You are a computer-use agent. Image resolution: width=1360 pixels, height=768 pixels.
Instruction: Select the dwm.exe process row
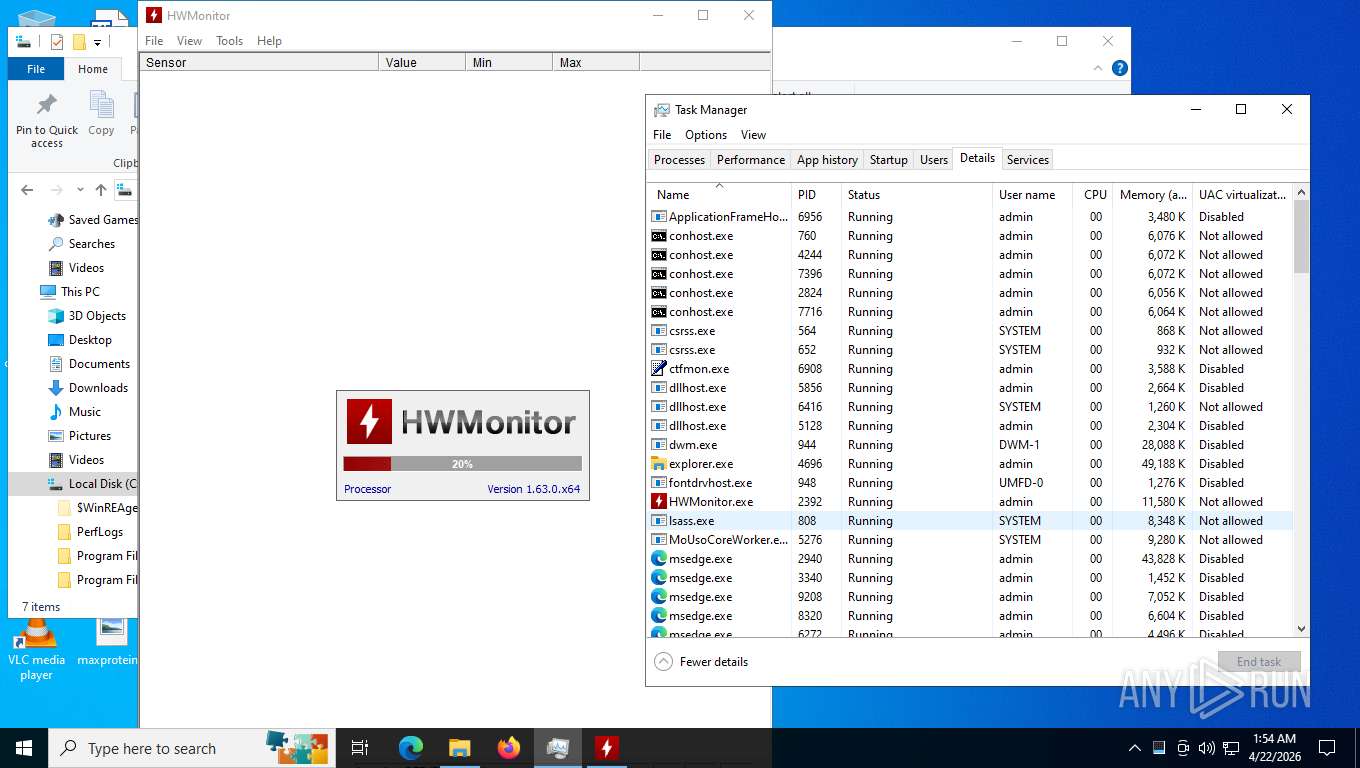tap(970, 445)
